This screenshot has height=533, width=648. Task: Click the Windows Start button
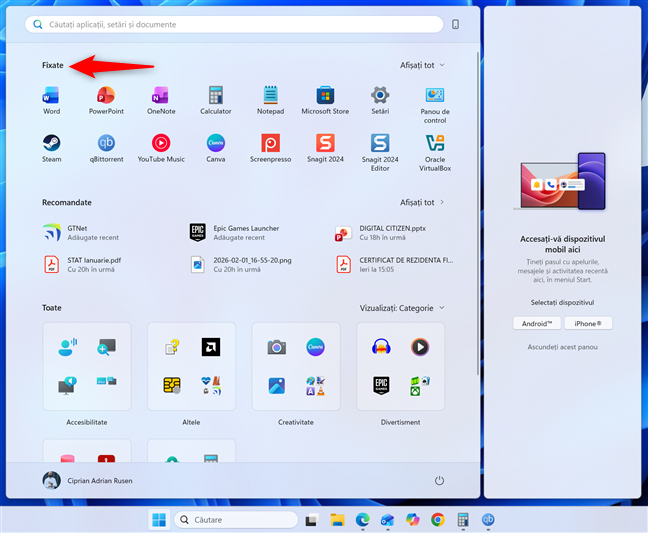click(x=159, y=520)
